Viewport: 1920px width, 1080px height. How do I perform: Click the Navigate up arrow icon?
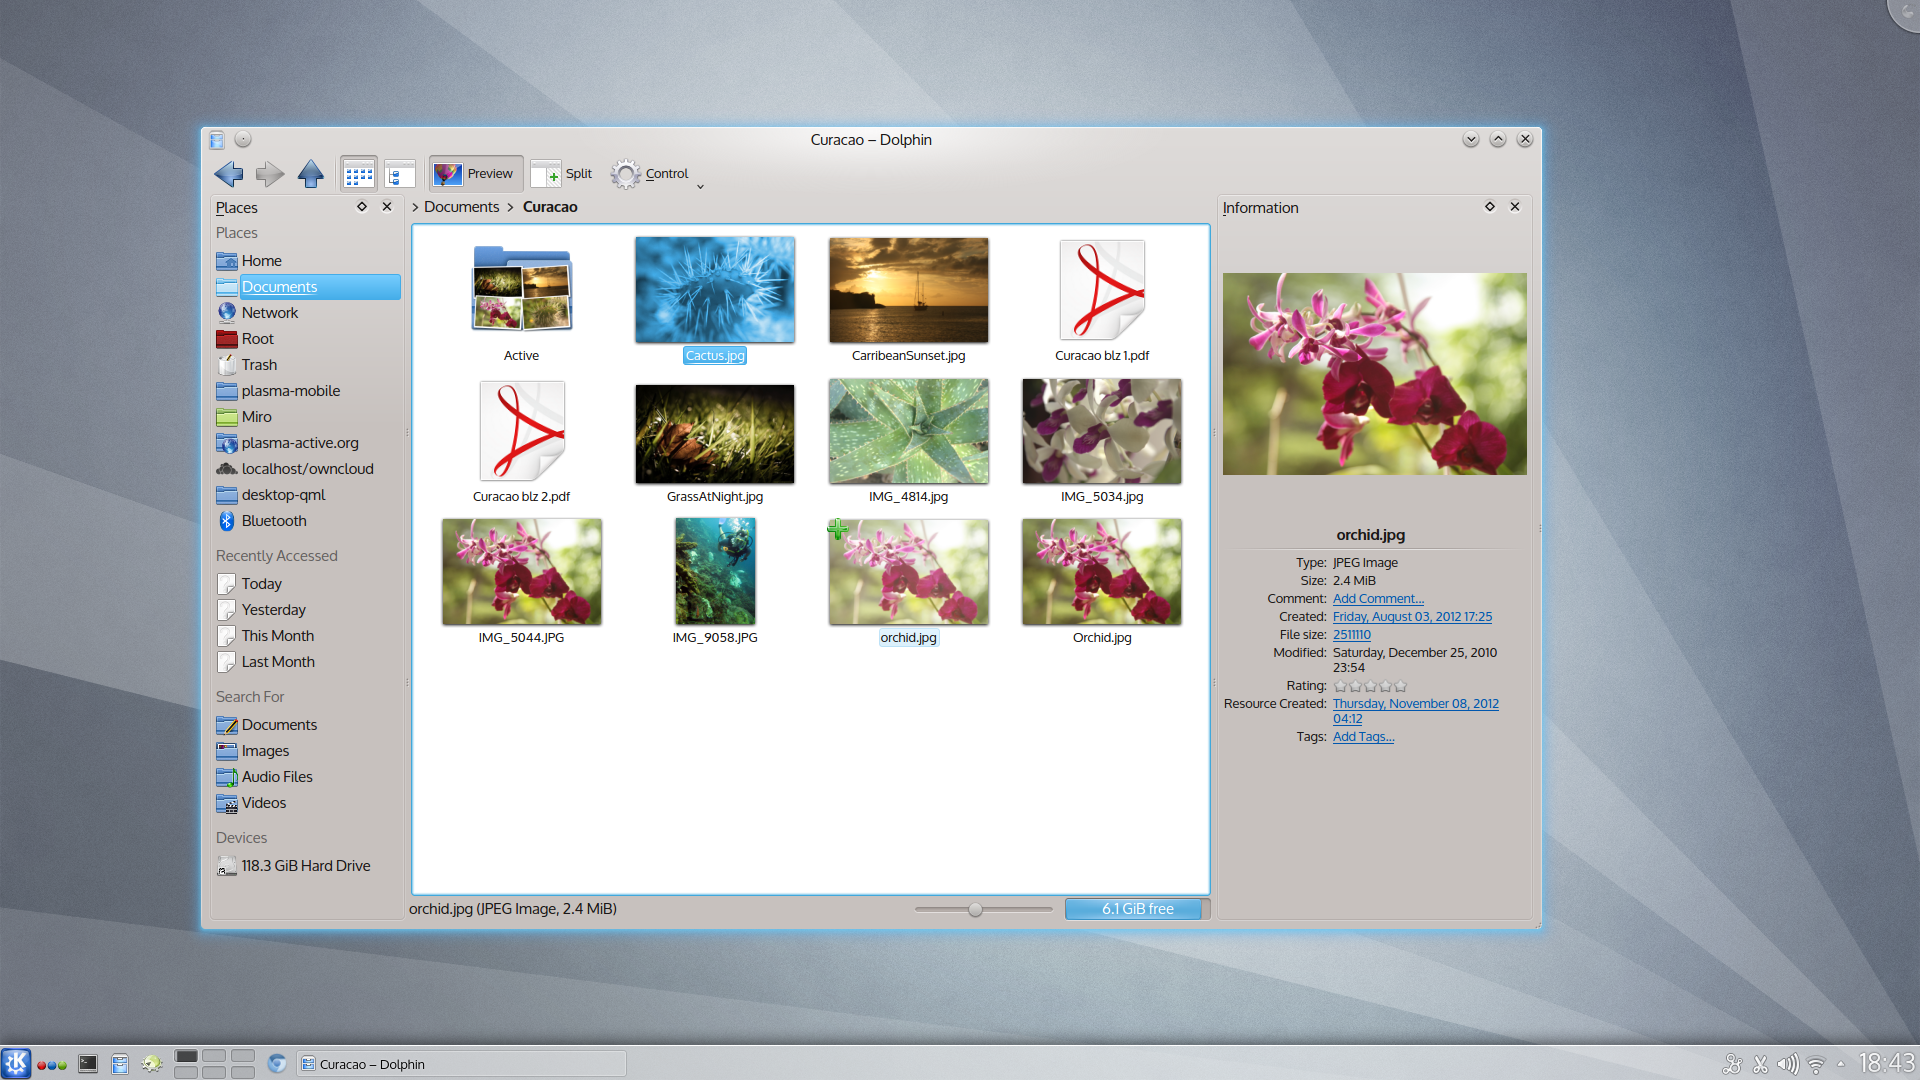pyautogui.click(x=311, y=173)
